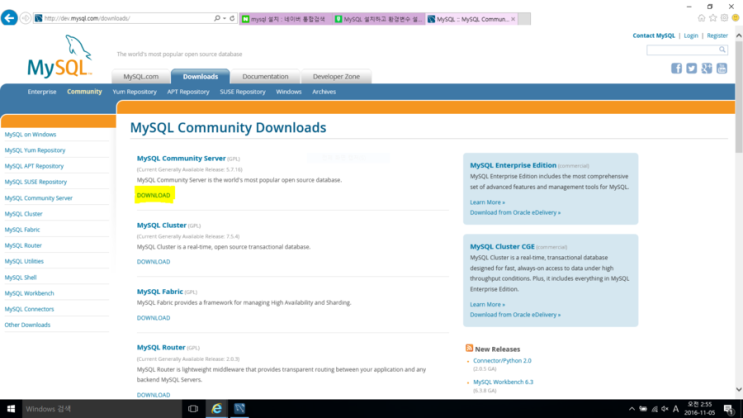Click the favorites star icon

pos(713,18)
